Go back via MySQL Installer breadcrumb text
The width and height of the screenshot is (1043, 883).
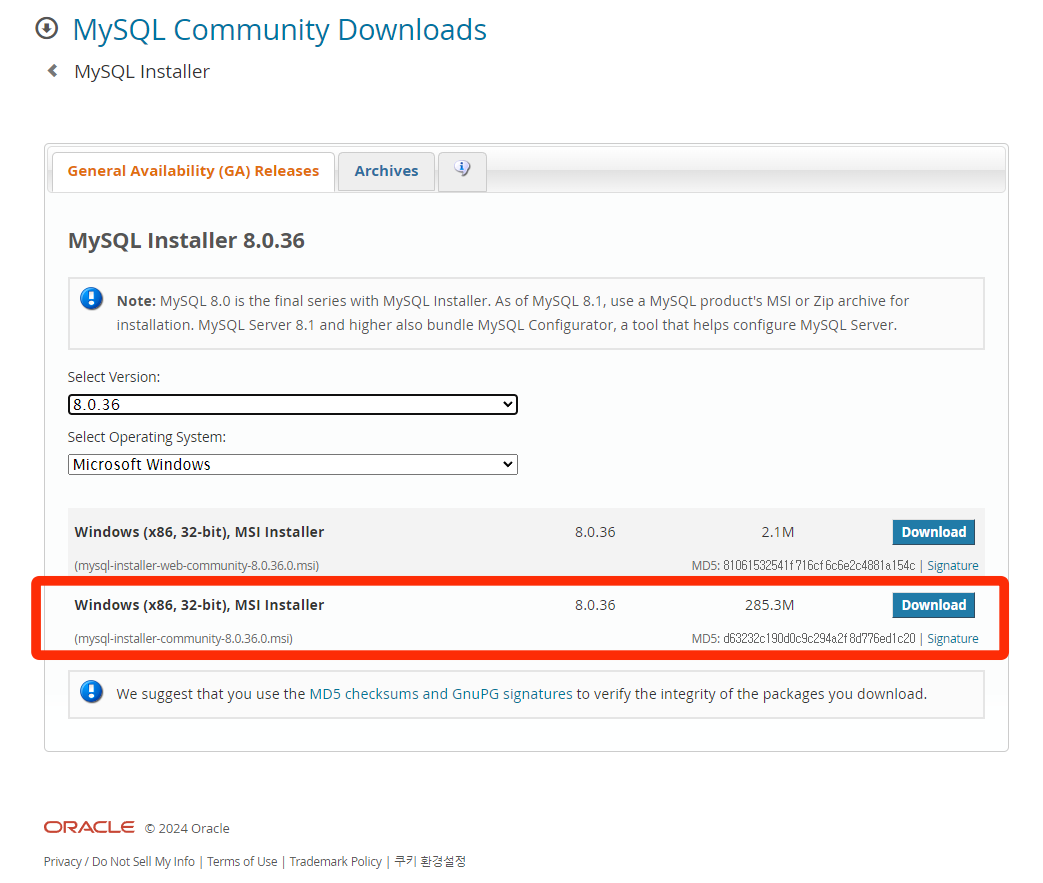coord(142,71)
